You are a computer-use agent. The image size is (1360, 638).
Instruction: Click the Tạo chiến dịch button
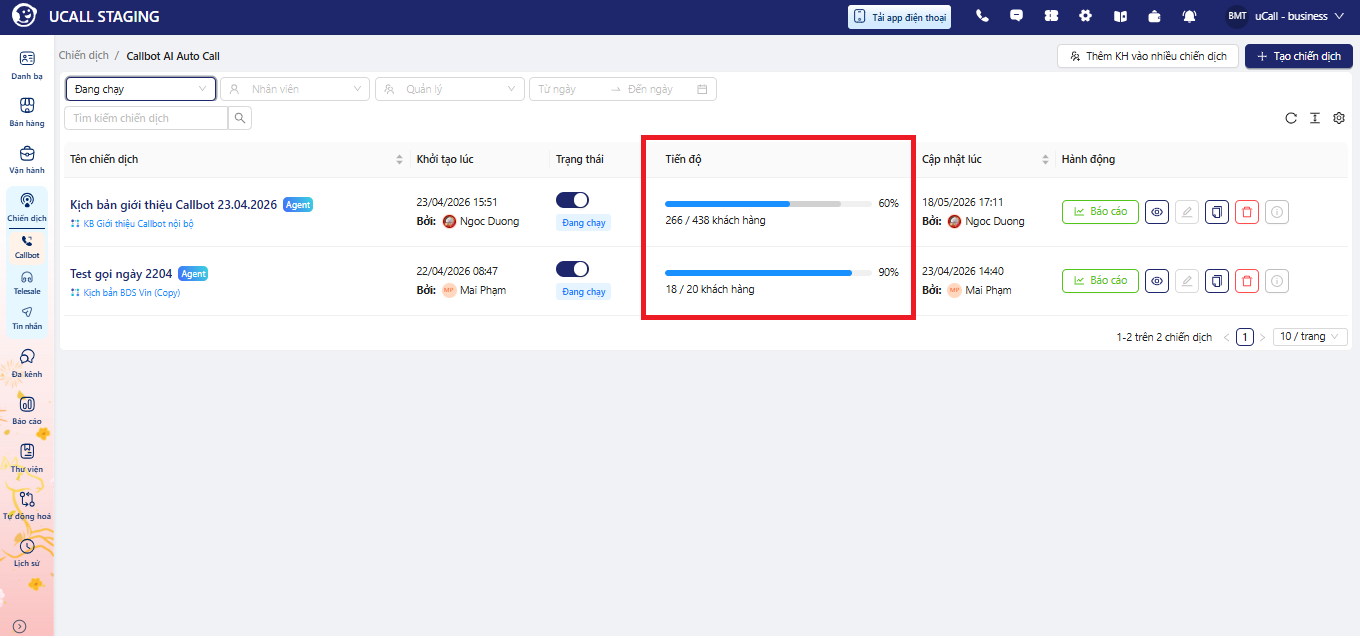(x=1299, y=56)
